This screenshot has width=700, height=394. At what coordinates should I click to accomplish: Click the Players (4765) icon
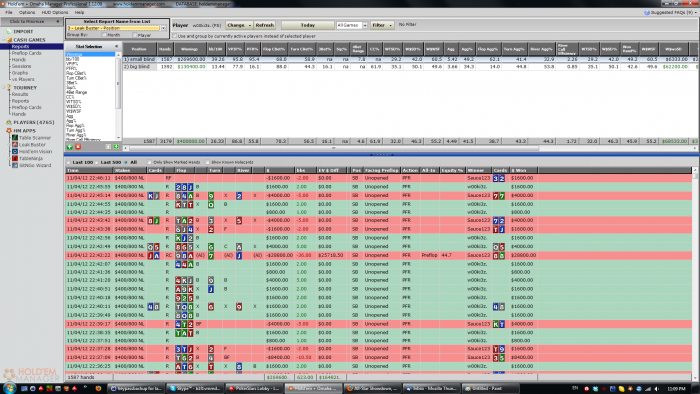[x=8, y=122]
